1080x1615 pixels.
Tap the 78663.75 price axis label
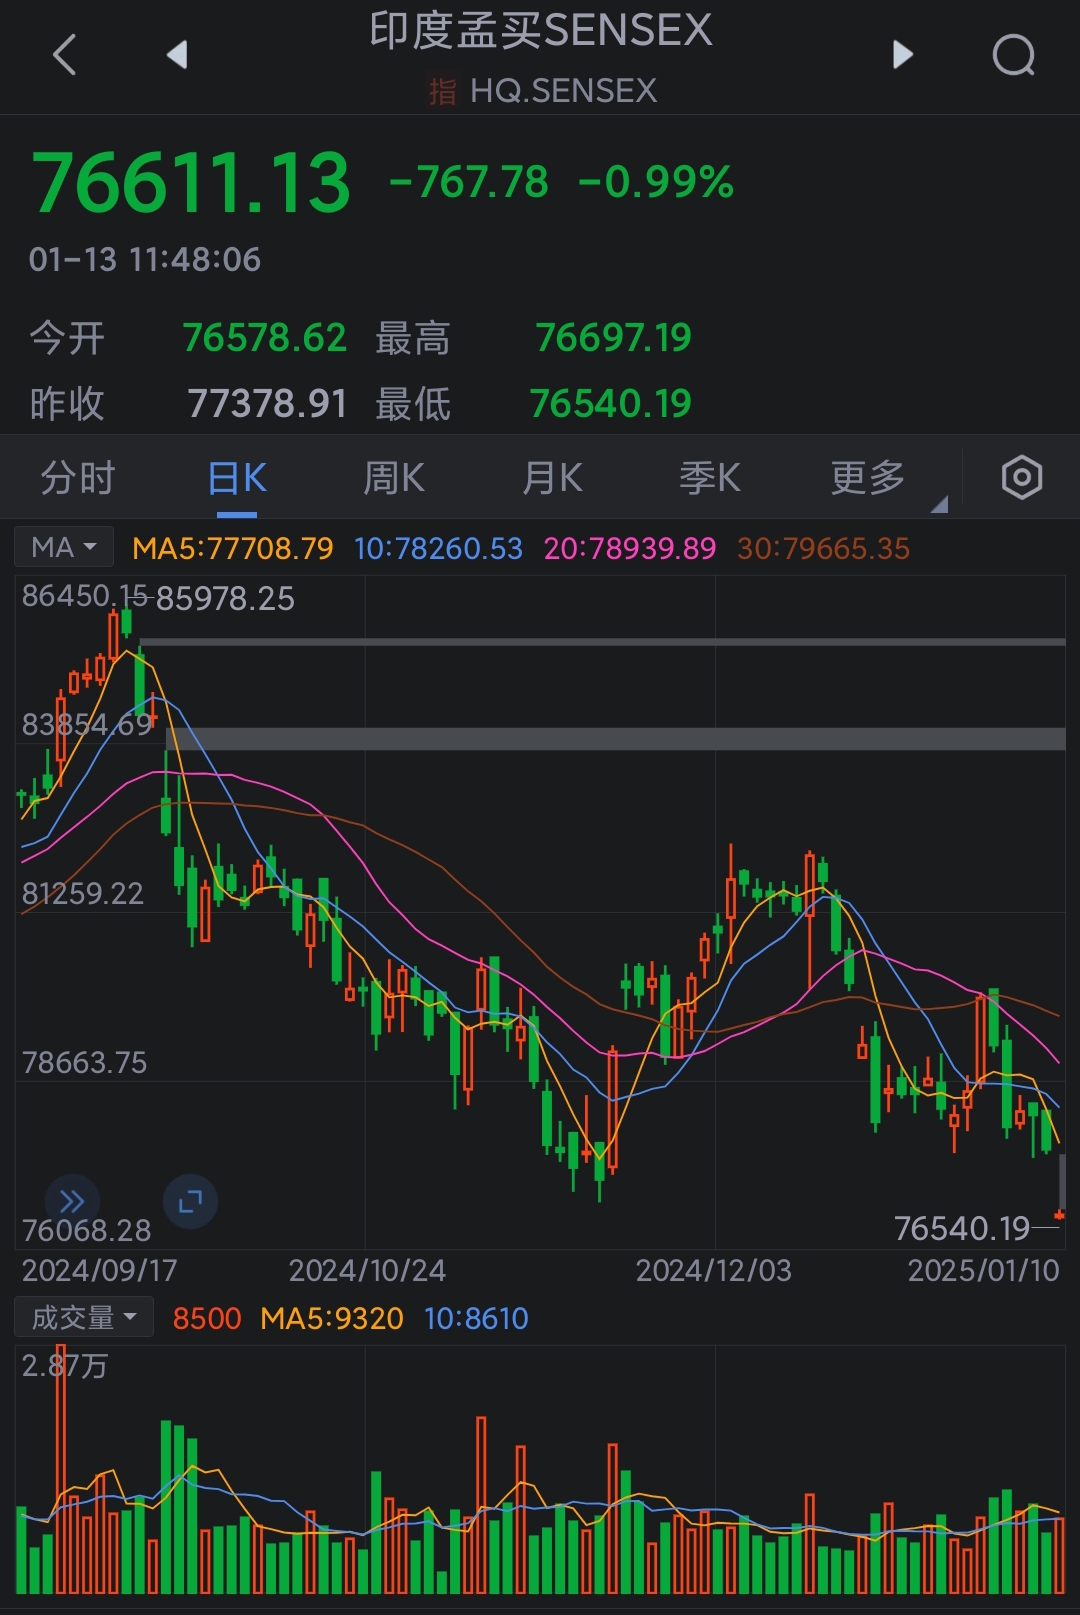84,1062
